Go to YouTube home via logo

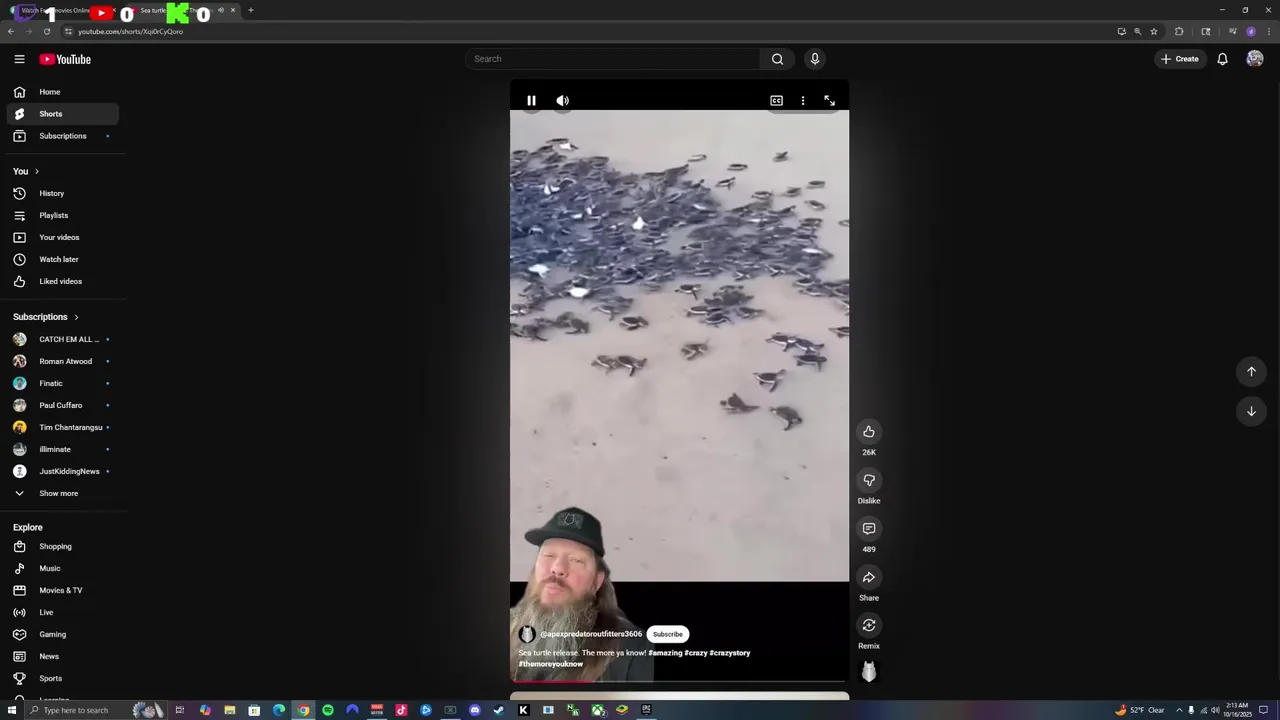65,59
